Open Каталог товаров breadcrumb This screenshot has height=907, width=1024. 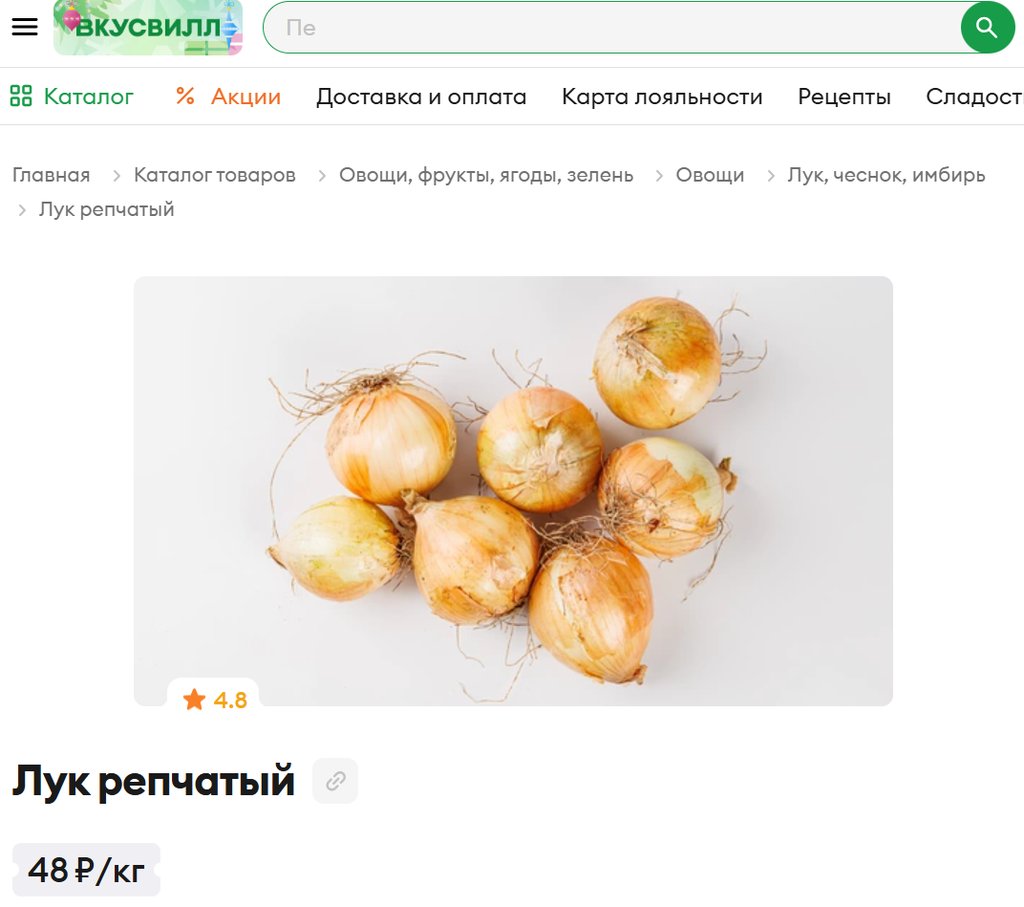click(215, 175)
